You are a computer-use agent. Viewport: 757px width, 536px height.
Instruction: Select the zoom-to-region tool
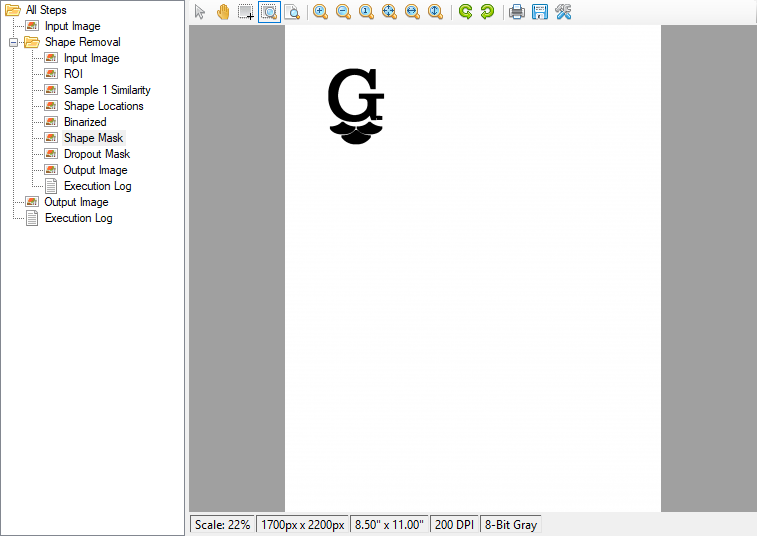click(269, 12)
